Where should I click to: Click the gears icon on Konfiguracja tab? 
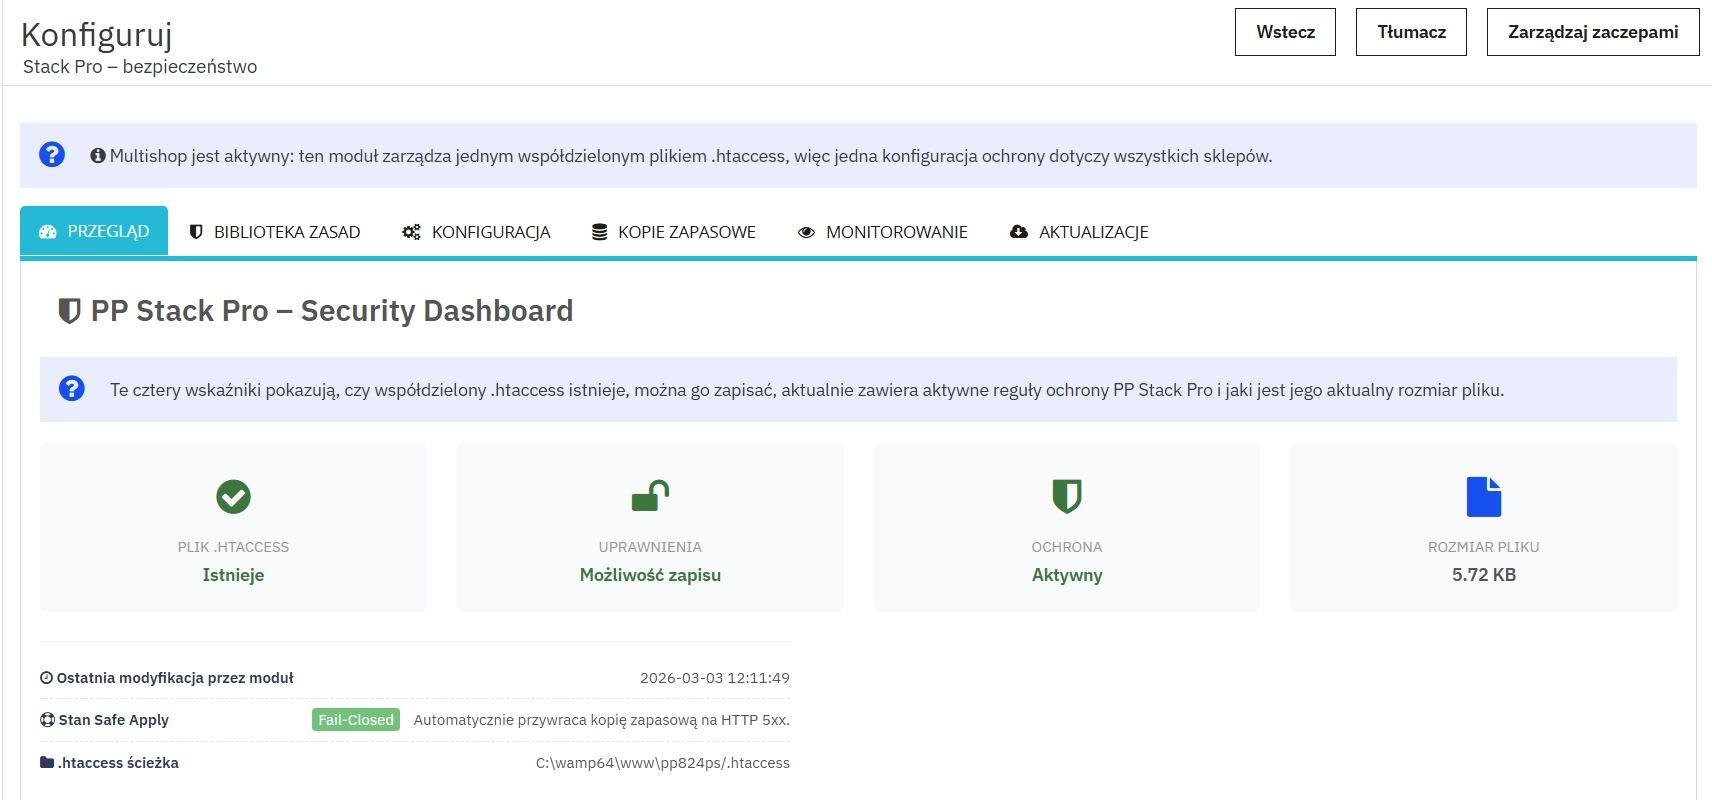click(x=411, y=232)
